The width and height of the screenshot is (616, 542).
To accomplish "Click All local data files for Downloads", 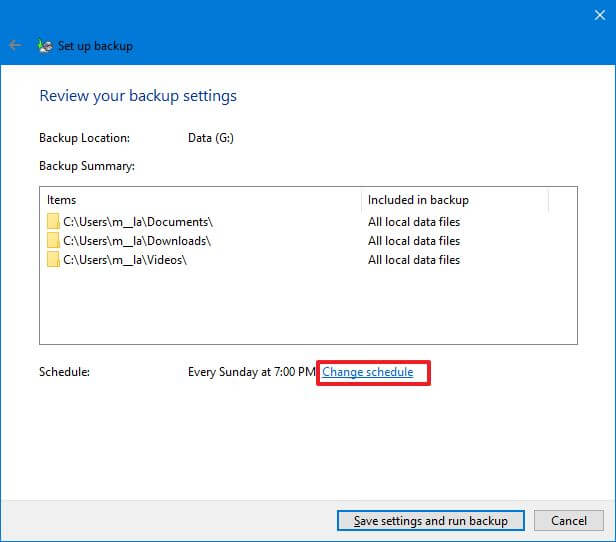I will tap(414, 240).
